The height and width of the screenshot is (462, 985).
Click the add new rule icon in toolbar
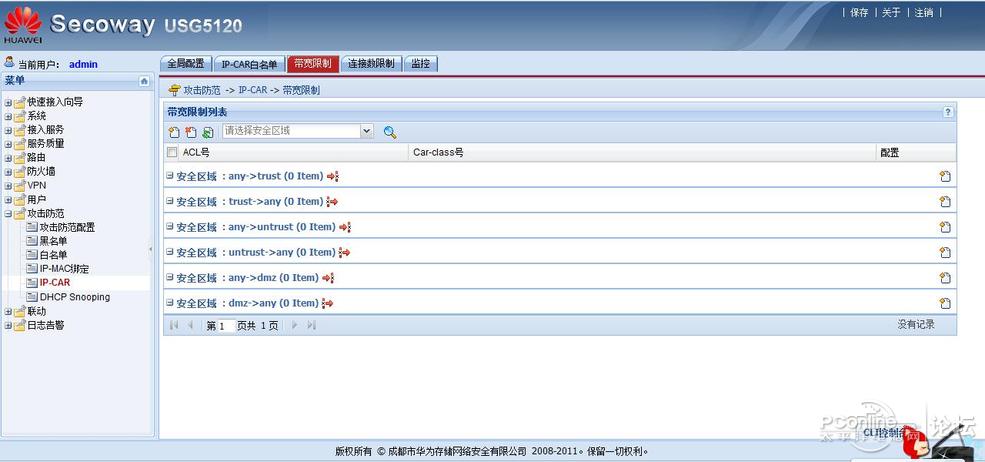[175, 132]
